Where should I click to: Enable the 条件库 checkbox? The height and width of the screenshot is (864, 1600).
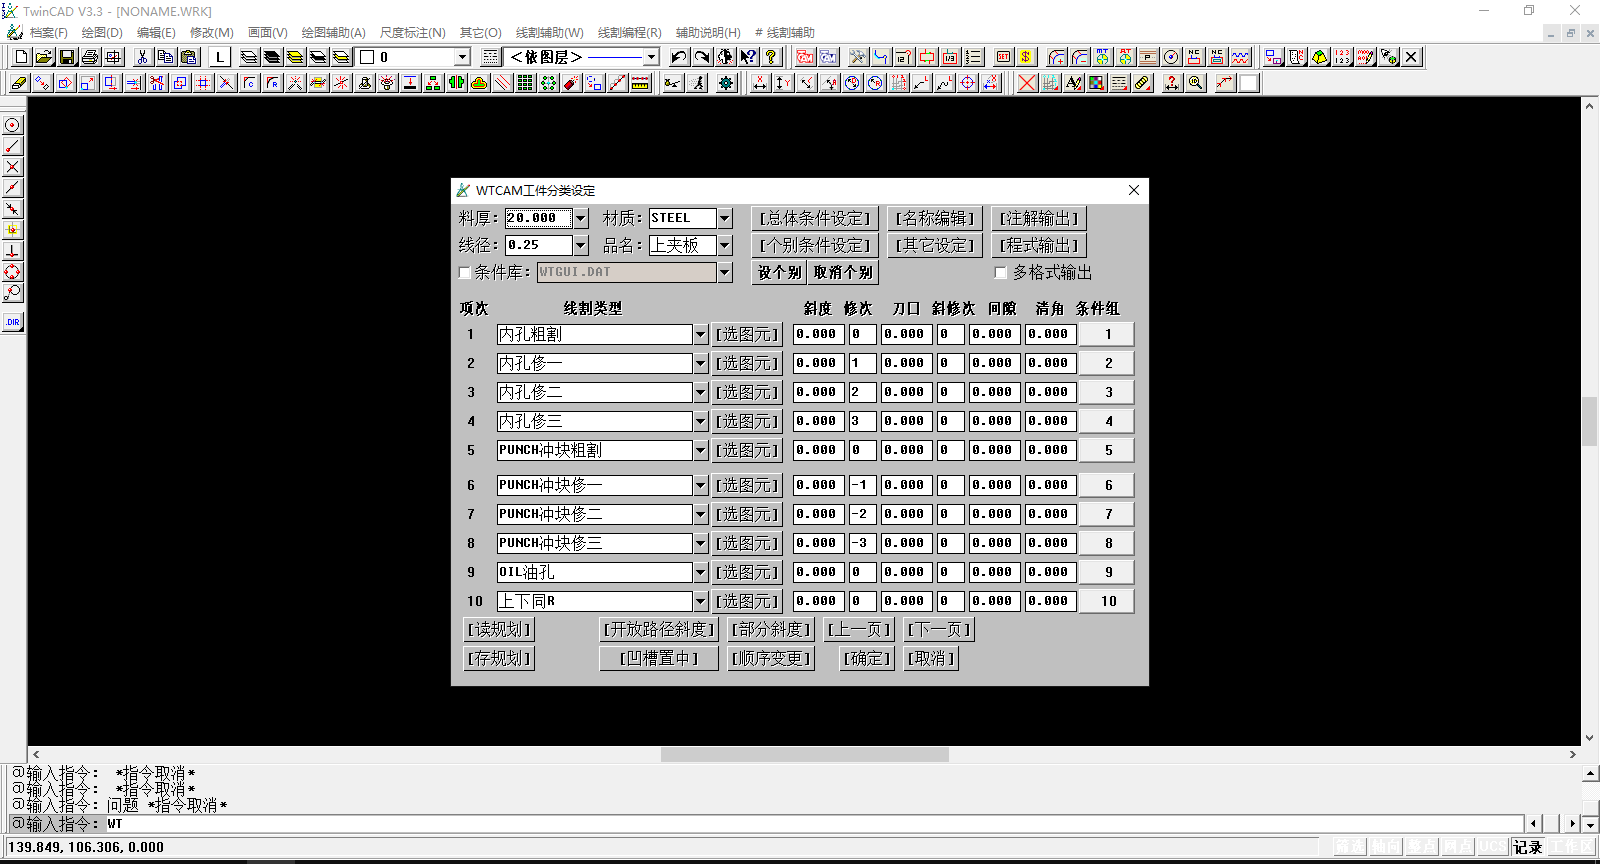coord(465,272)
